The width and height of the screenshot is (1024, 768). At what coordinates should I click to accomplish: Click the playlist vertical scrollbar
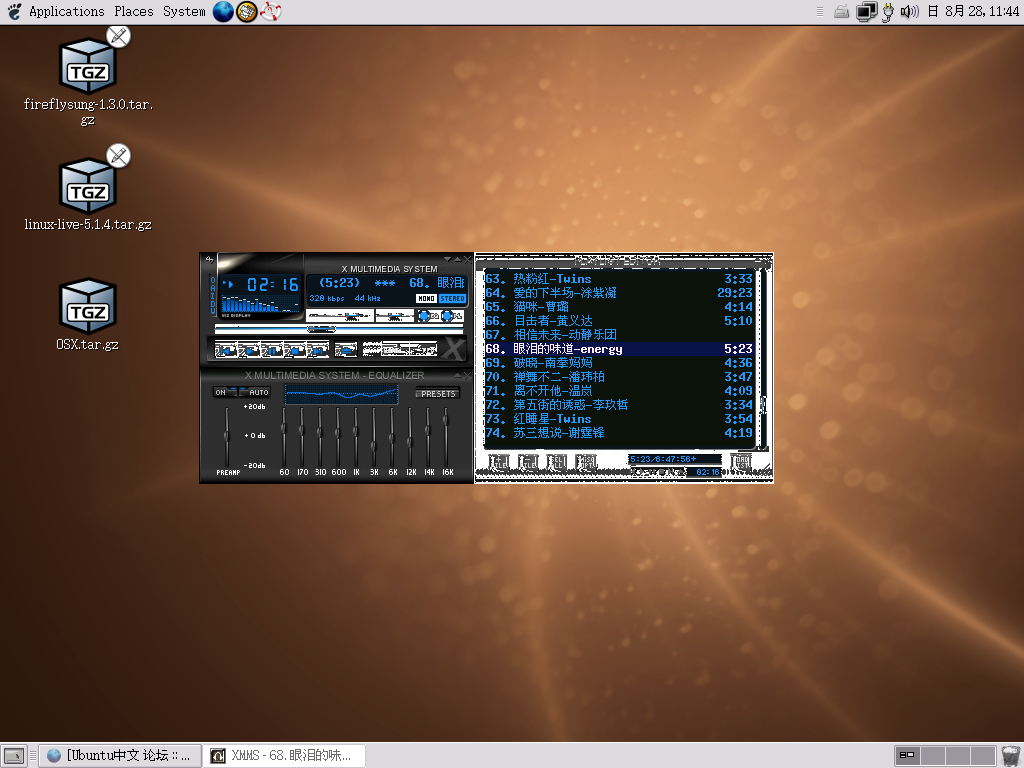pyautogui.click(x=762, y=359)
